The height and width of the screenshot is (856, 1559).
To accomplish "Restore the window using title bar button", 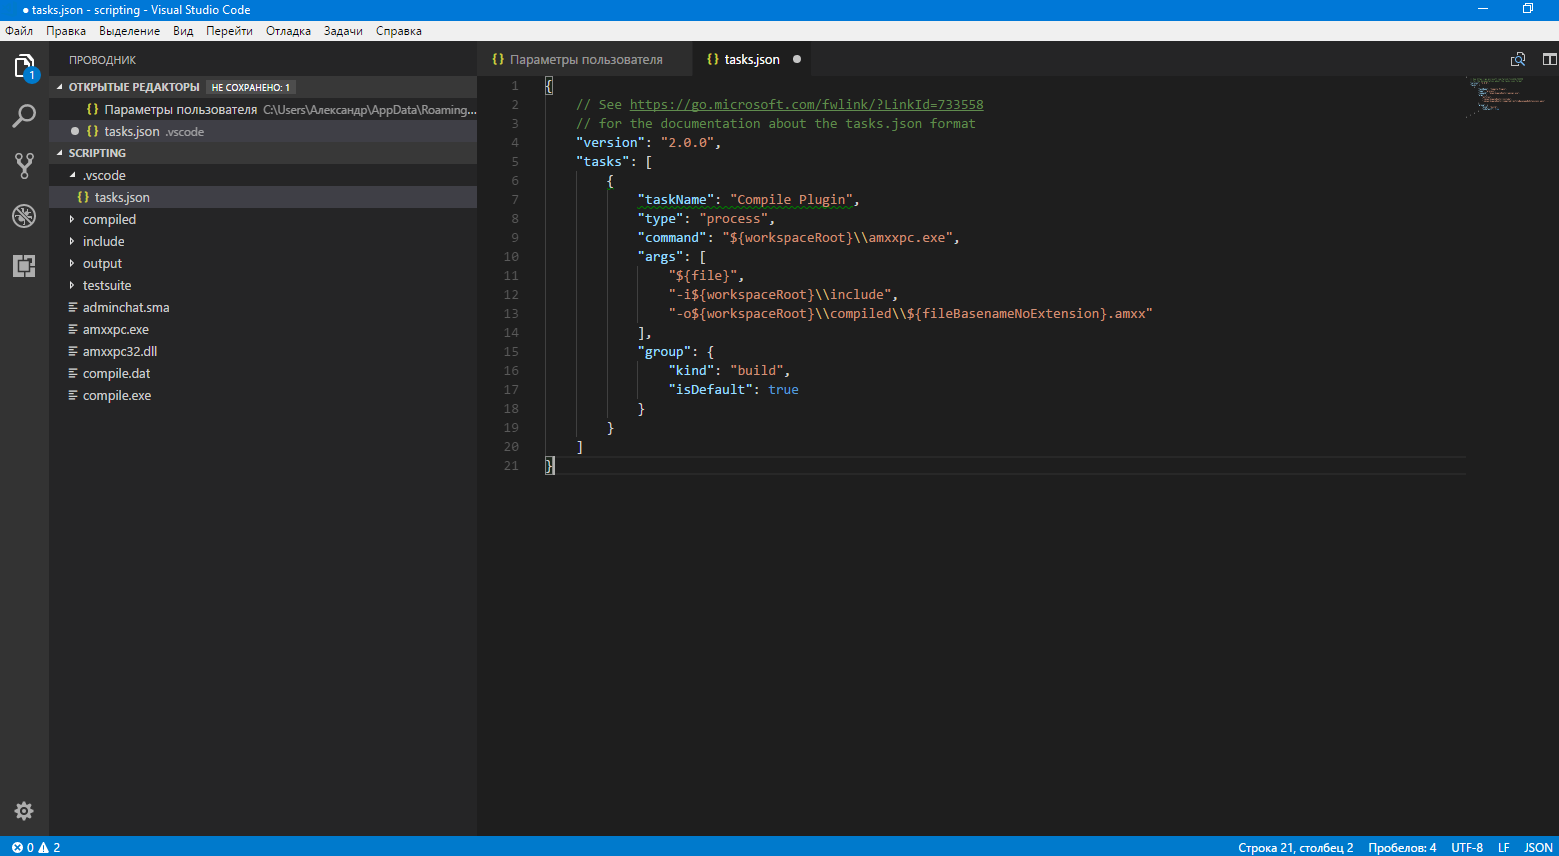I will point(1528,9).
